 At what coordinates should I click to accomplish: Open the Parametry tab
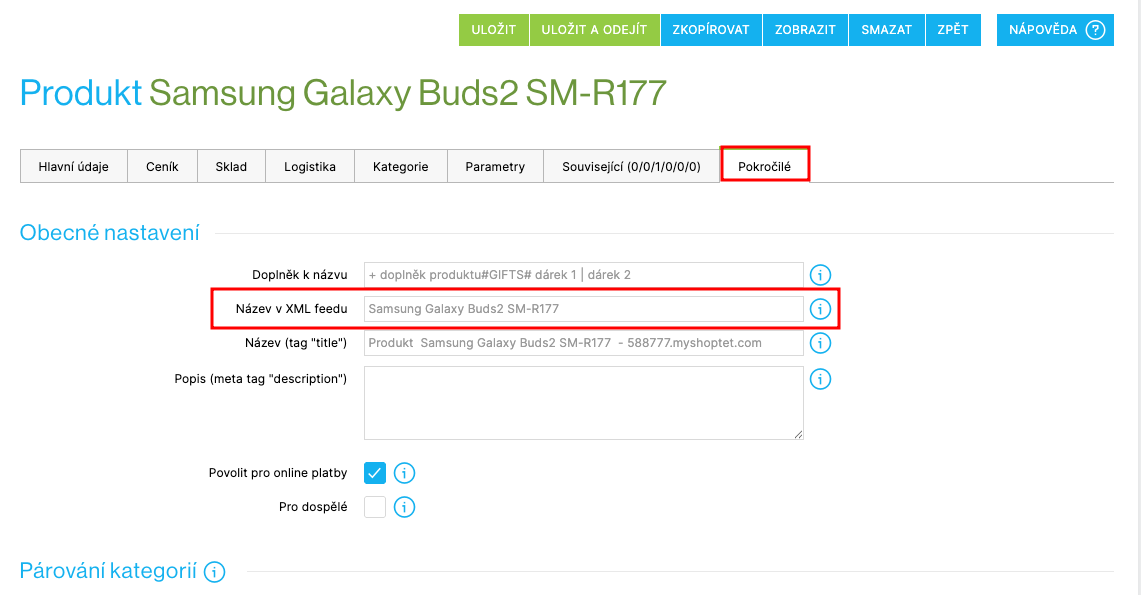tap(495, 167)
